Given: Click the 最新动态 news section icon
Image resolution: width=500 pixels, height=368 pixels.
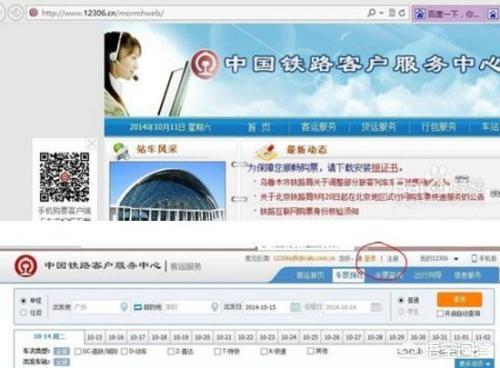Looking at the screenshot, I should click(267, 152).
